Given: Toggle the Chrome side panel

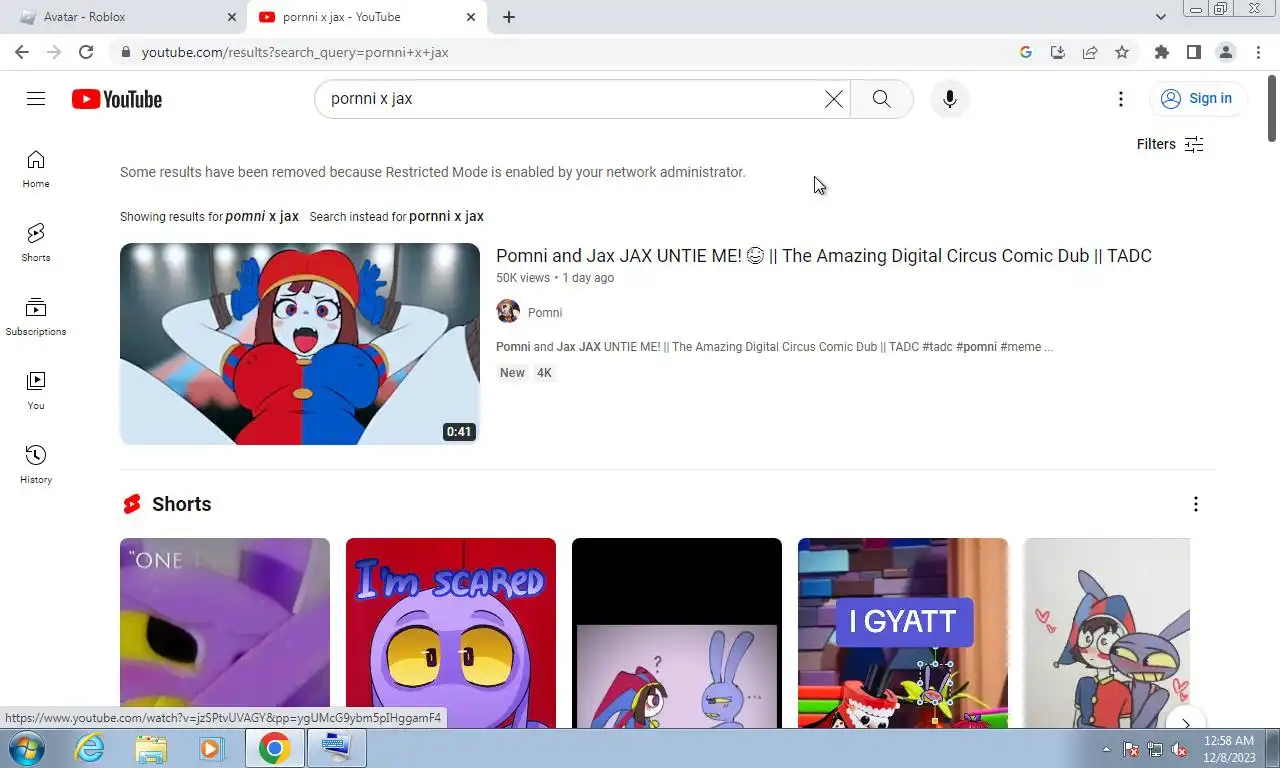Looking at the screenshot, I should (x=1193, y=52).
